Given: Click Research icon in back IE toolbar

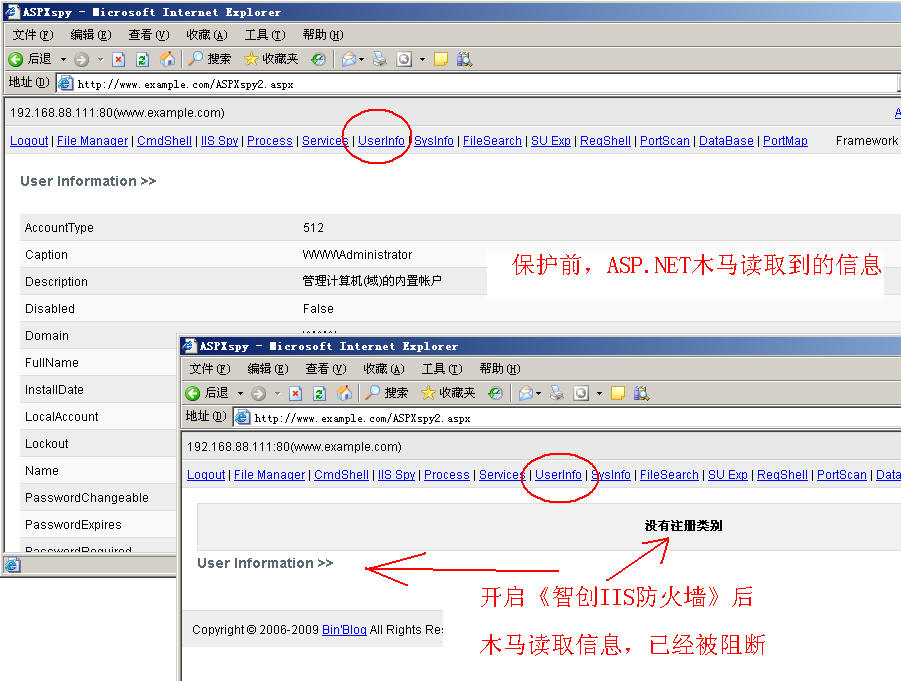Looking at the screenshot, I should (464, 59).
